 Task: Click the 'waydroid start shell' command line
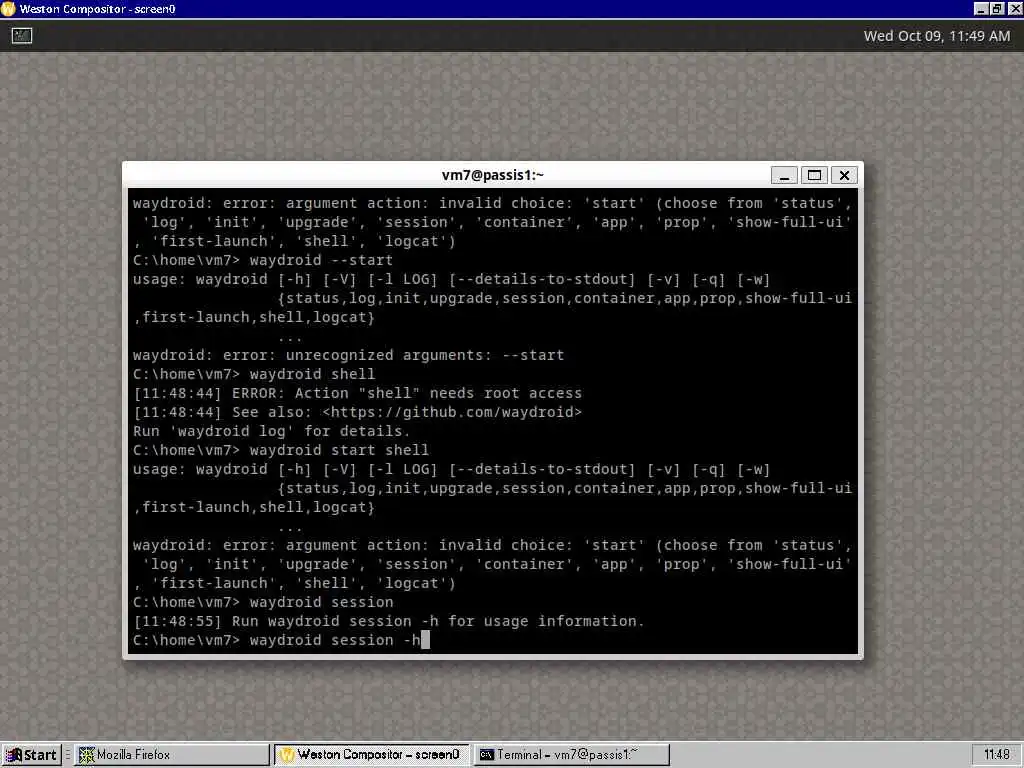[x=281, y=450]
